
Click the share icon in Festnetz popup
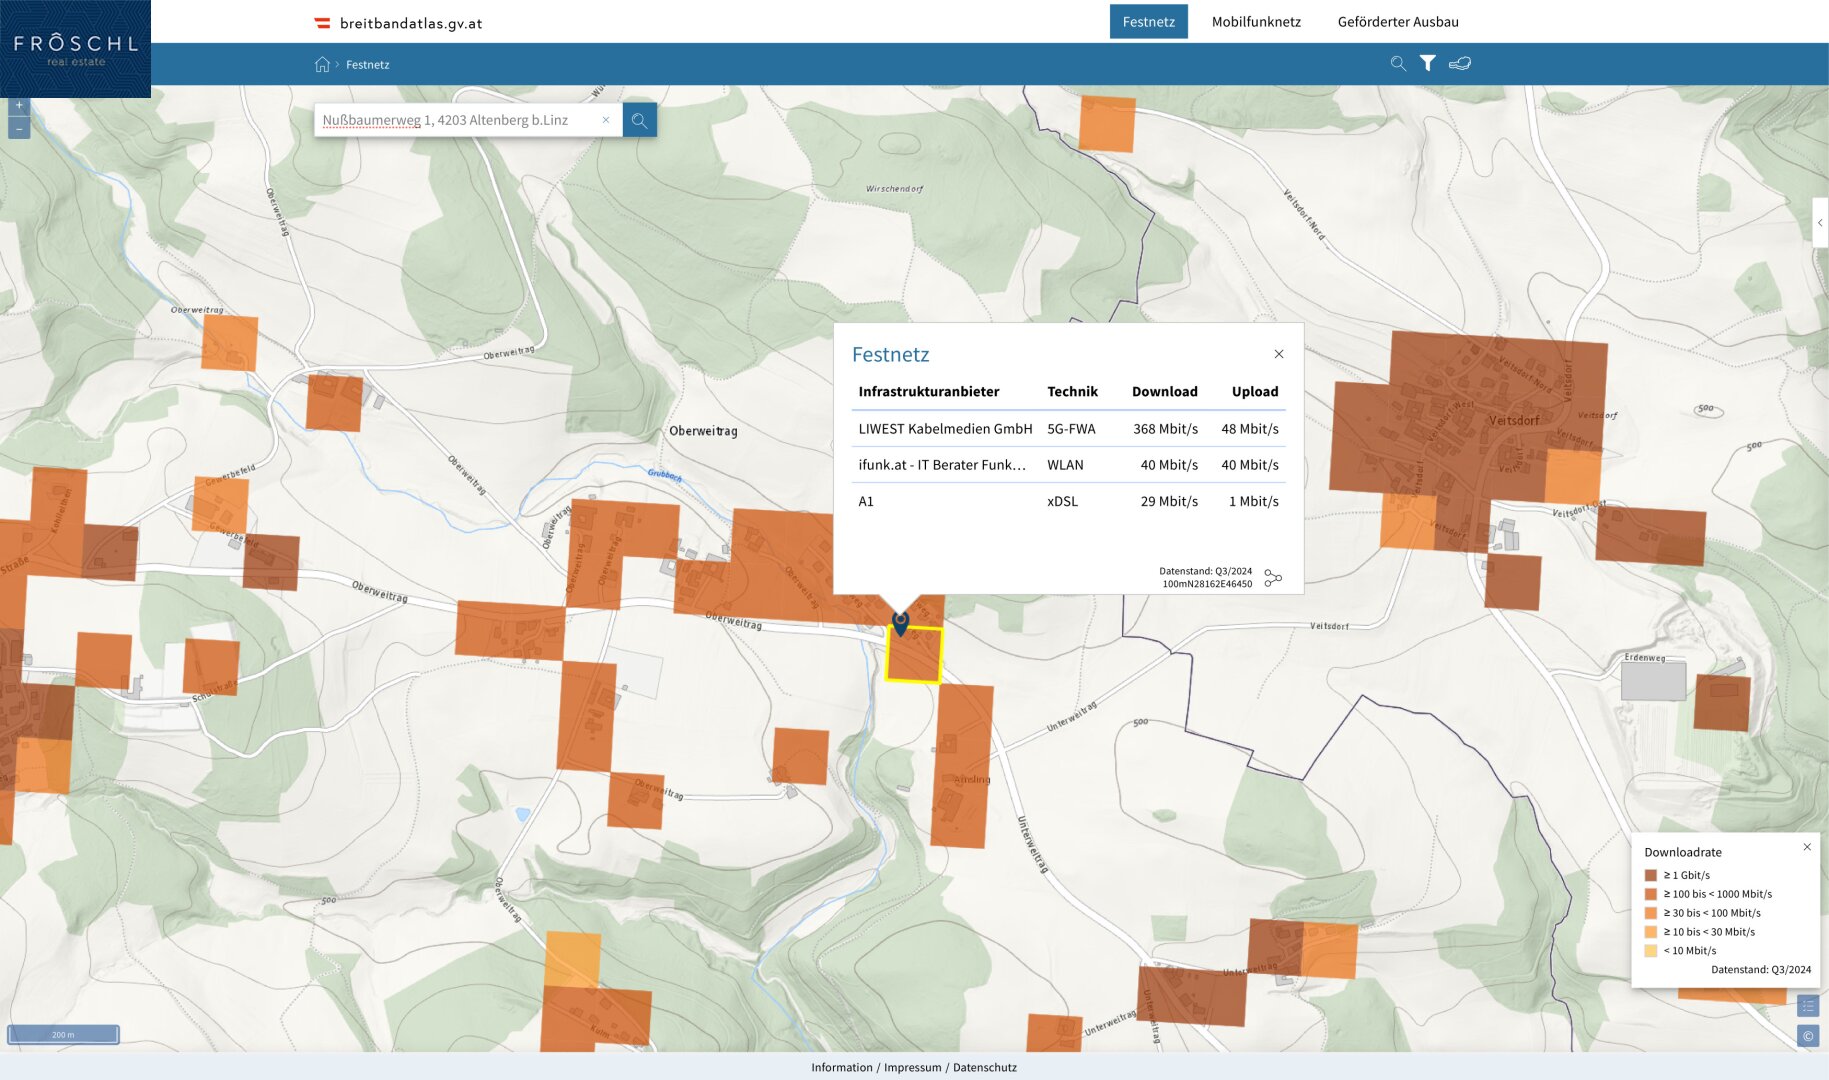tap(1273, 578)
